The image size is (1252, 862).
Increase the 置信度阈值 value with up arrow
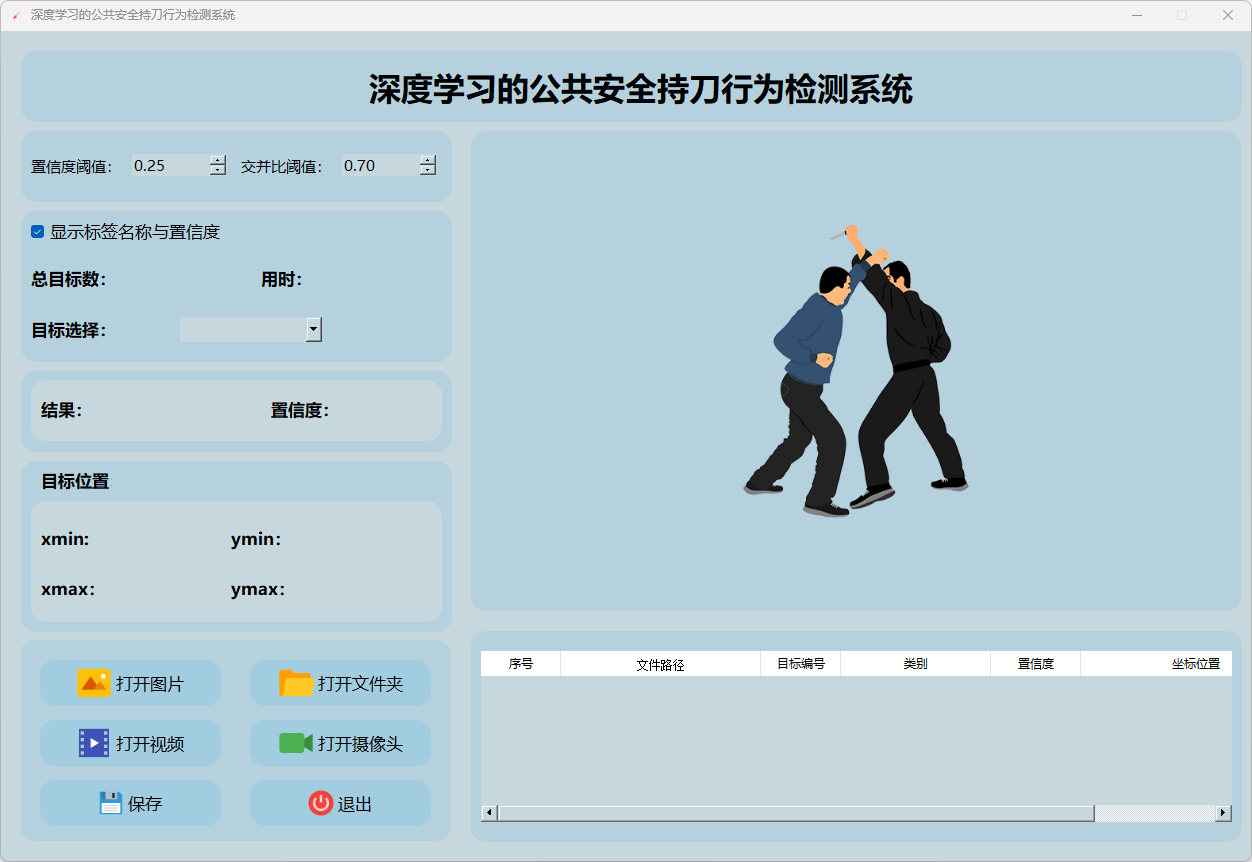pos(218,161)
